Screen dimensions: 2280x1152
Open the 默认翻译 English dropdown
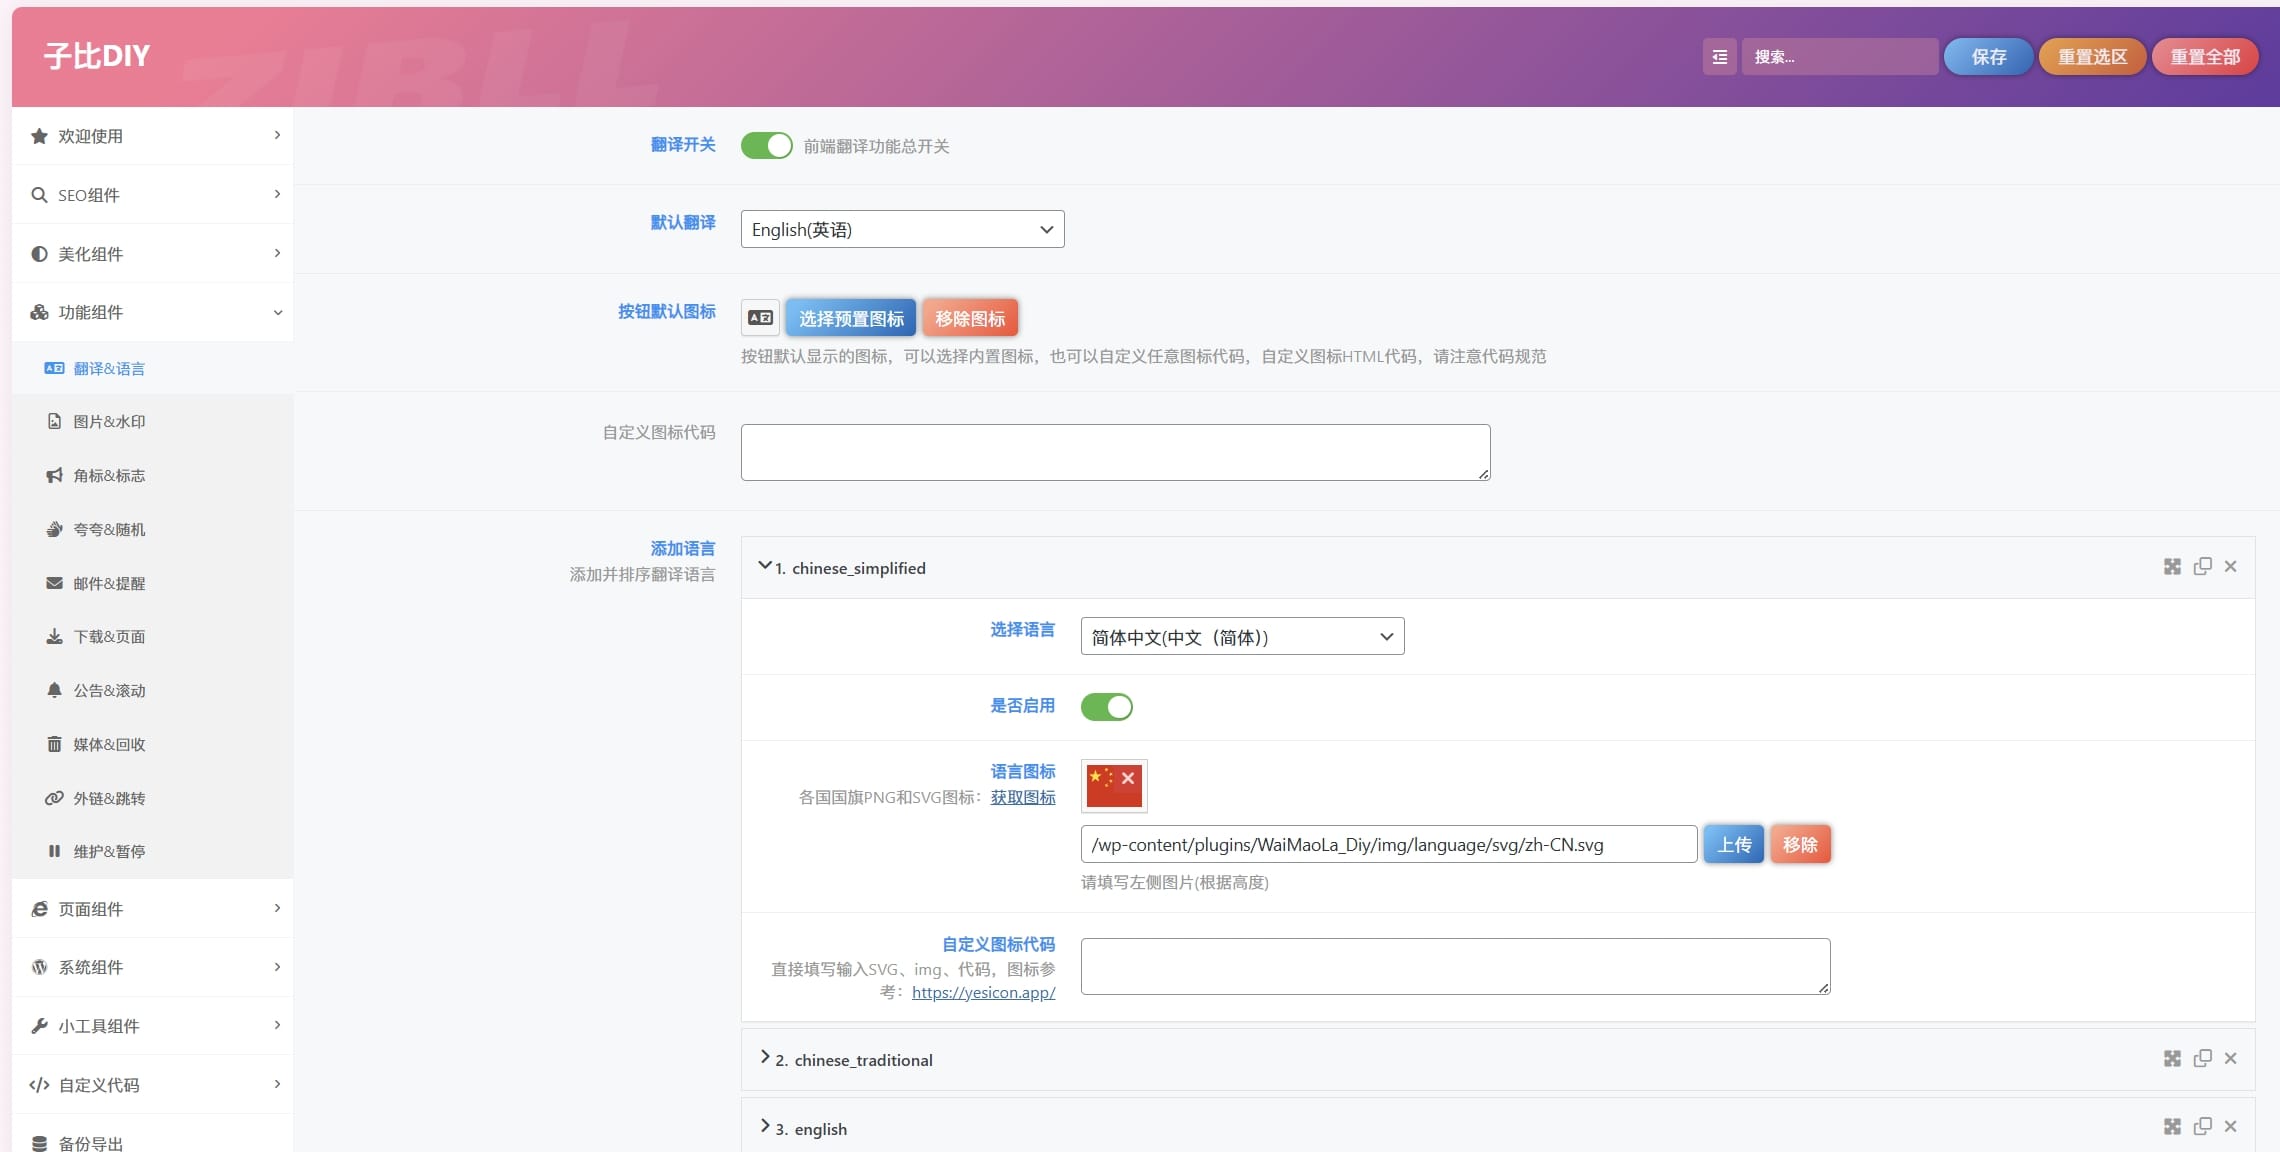click(902, 230)
